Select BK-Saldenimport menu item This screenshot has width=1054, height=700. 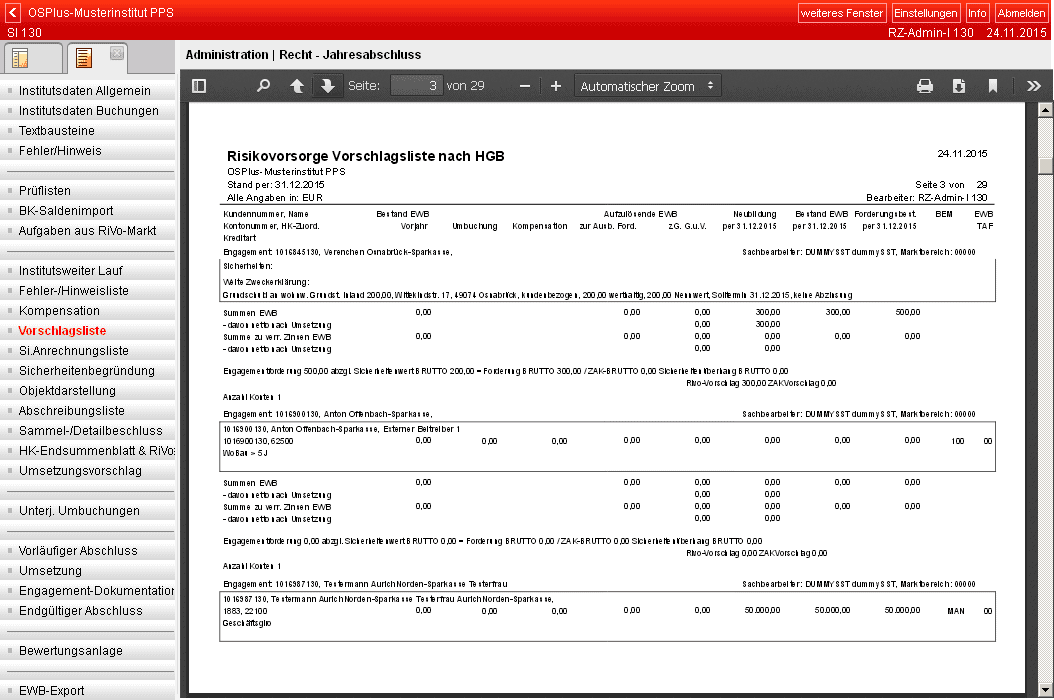click(87, 211)
